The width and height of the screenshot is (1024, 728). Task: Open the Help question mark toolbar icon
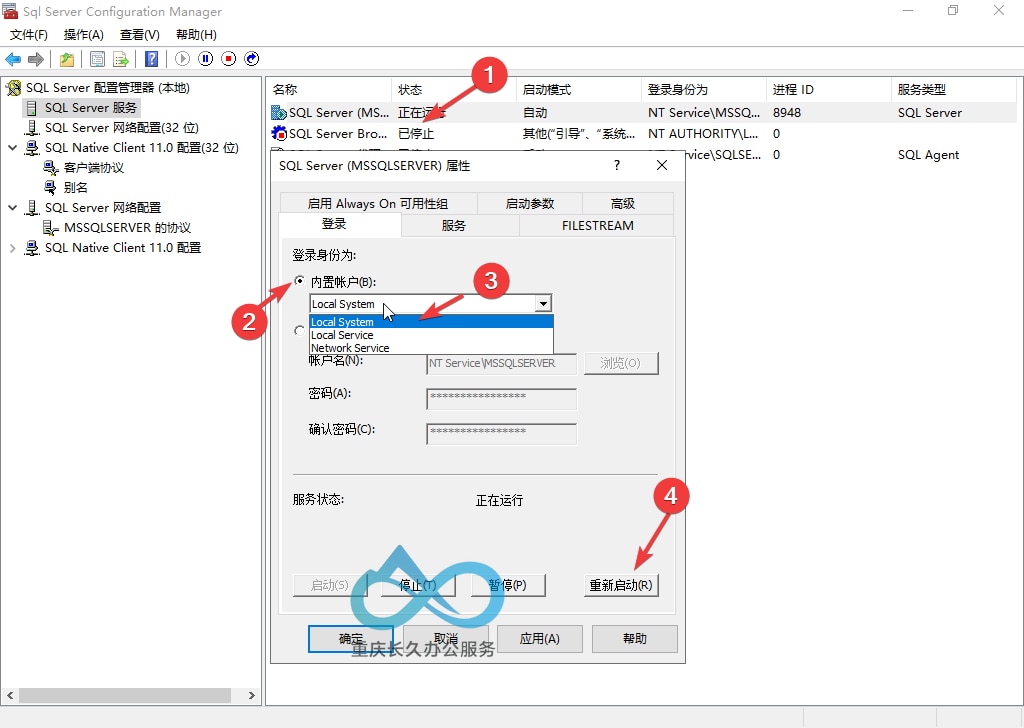(x=152, y=59)
